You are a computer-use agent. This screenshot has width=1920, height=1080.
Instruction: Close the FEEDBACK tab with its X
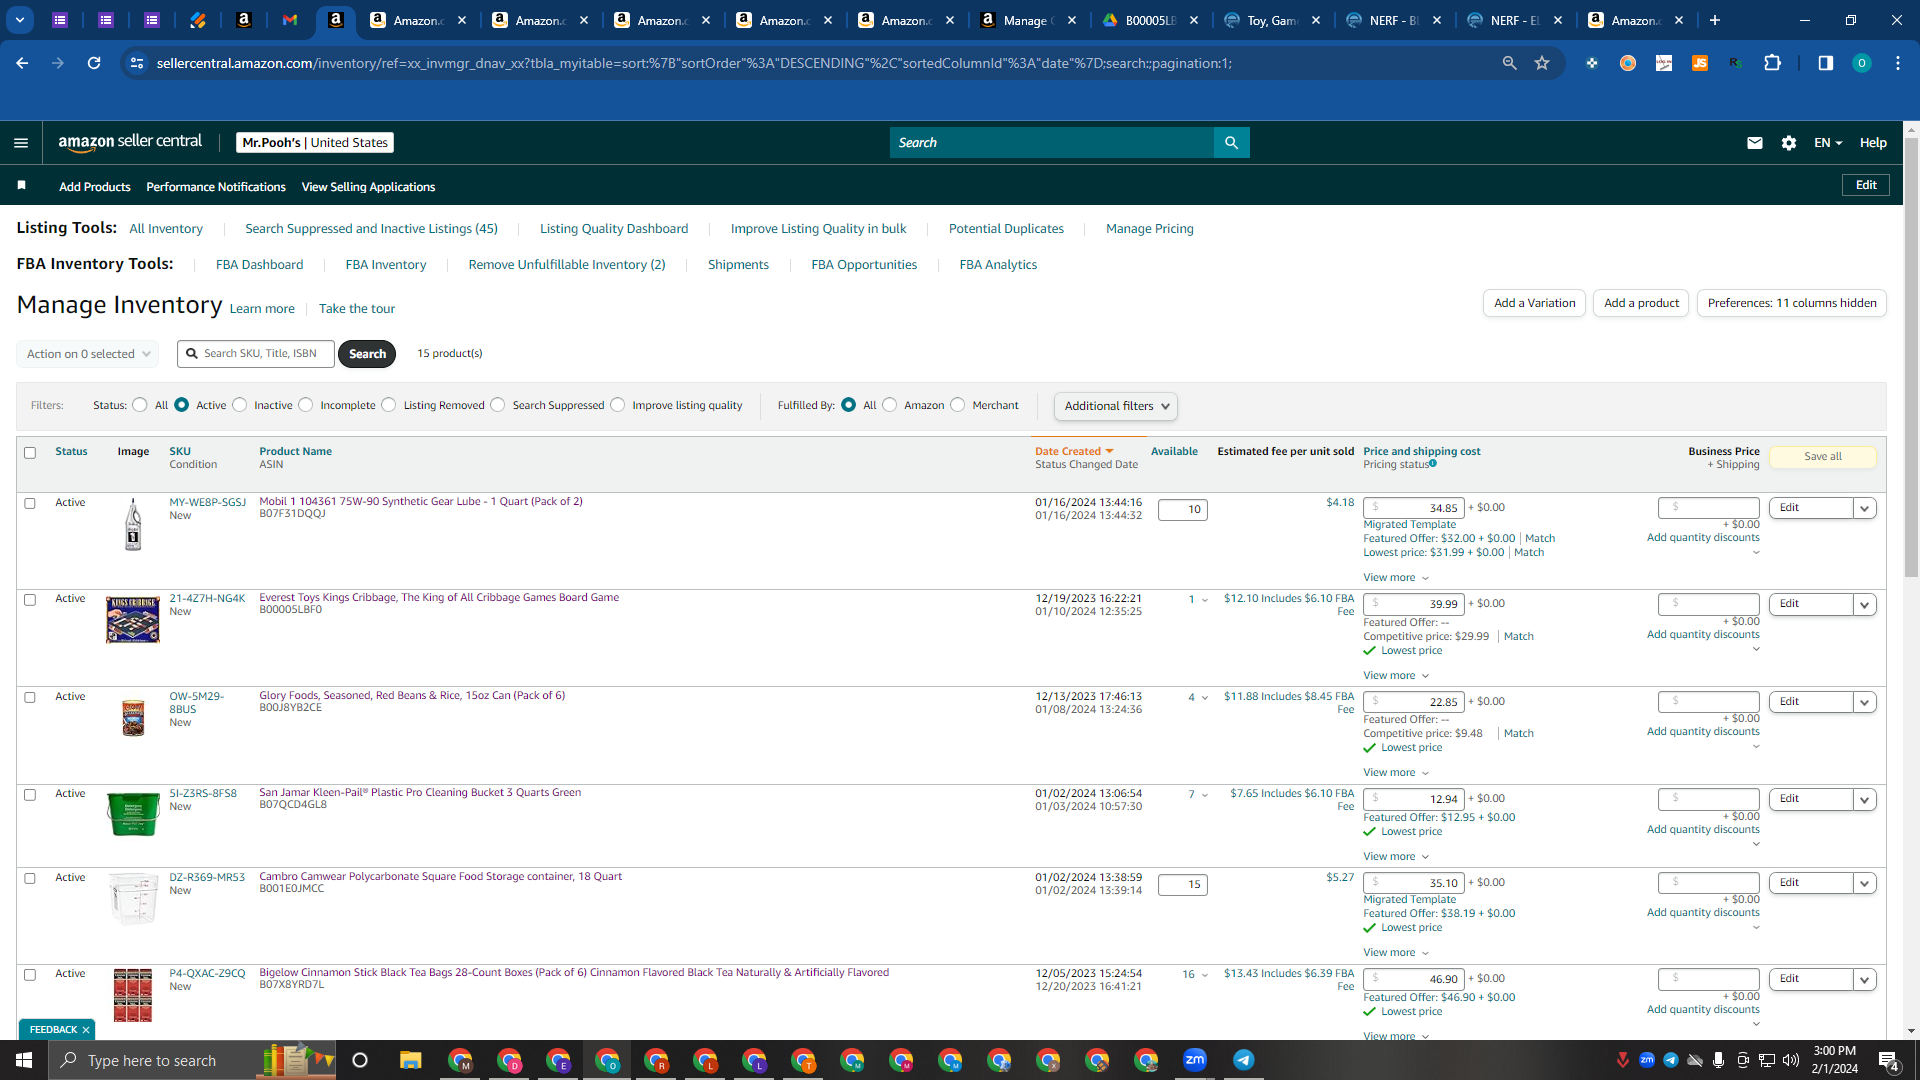(86, 1030)
